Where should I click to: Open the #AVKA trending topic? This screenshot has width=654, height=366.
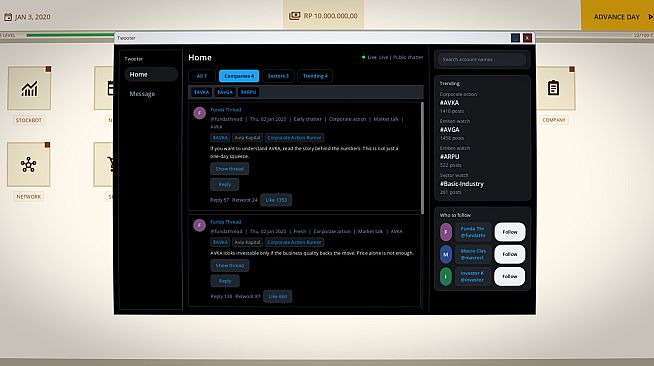pyautogui.click(x=449, y=103)
